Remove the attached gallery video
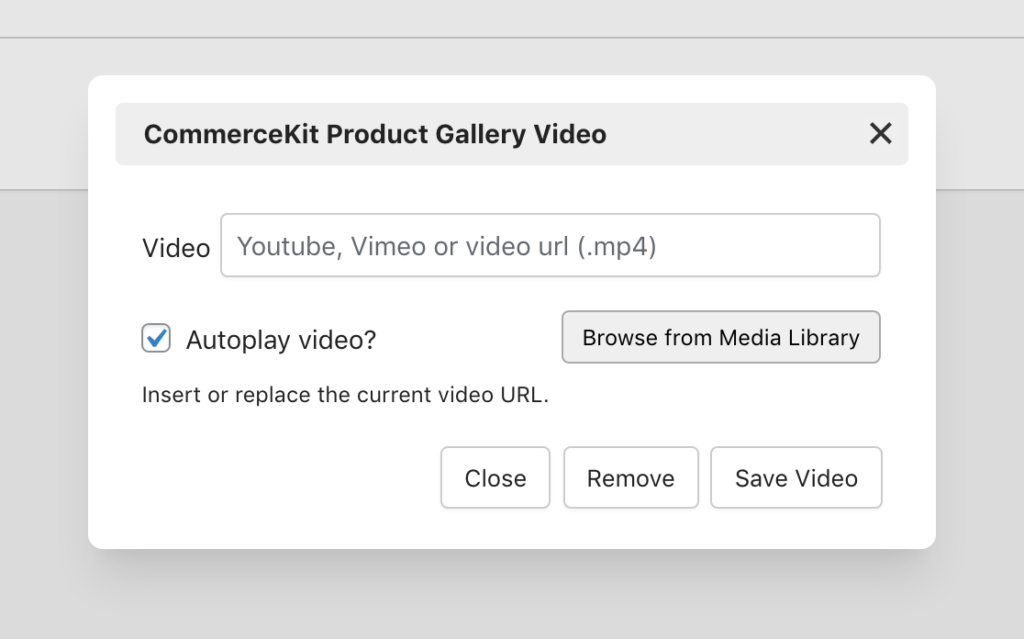 tap(631, 477)
